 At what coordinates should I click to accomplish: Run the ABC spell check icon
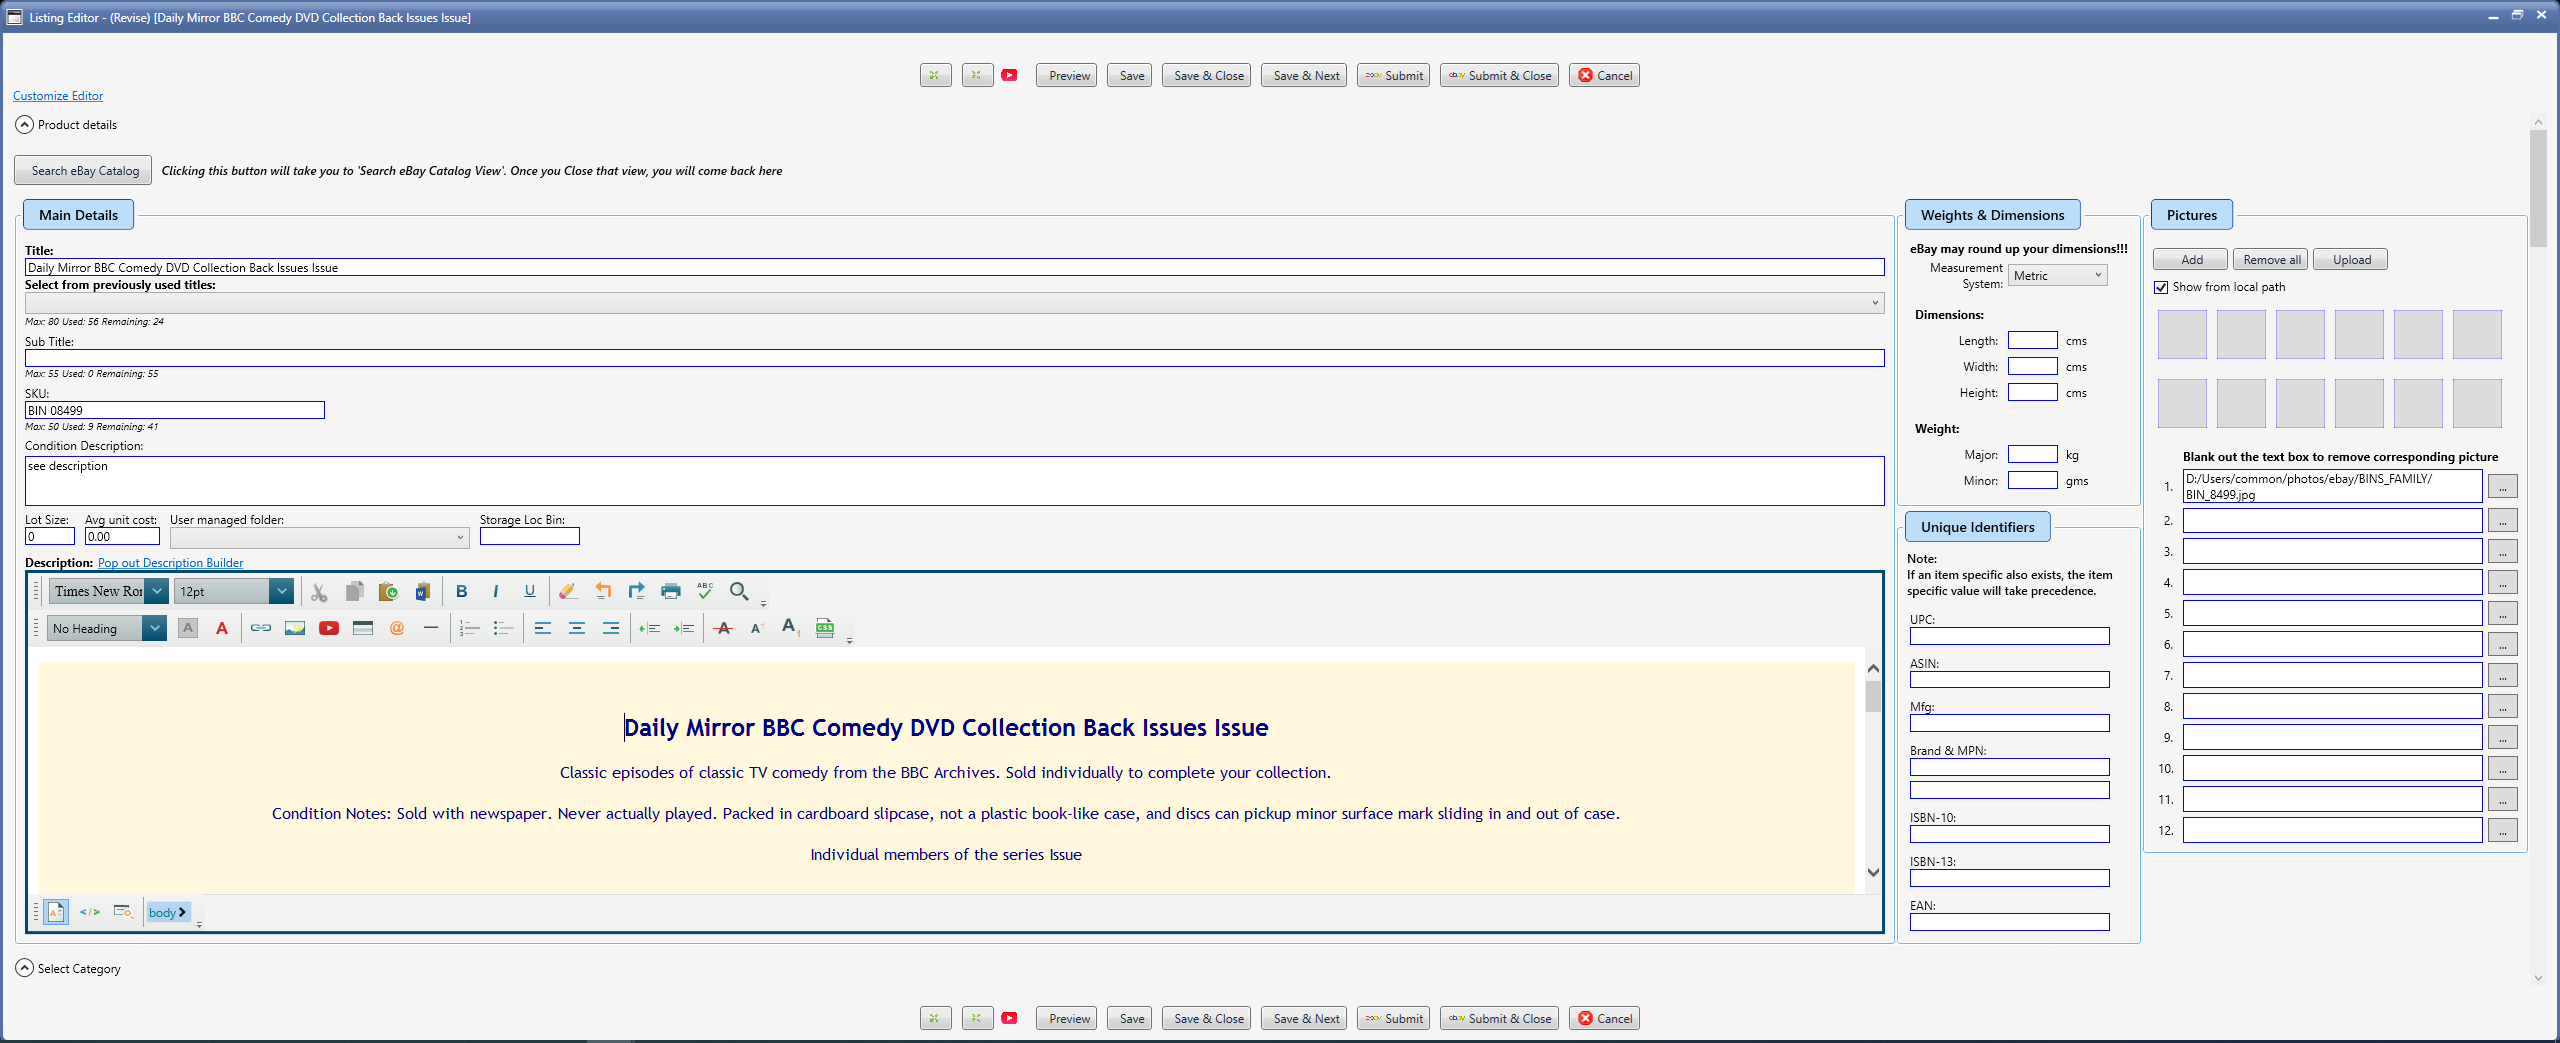click(x=705, y=592)
